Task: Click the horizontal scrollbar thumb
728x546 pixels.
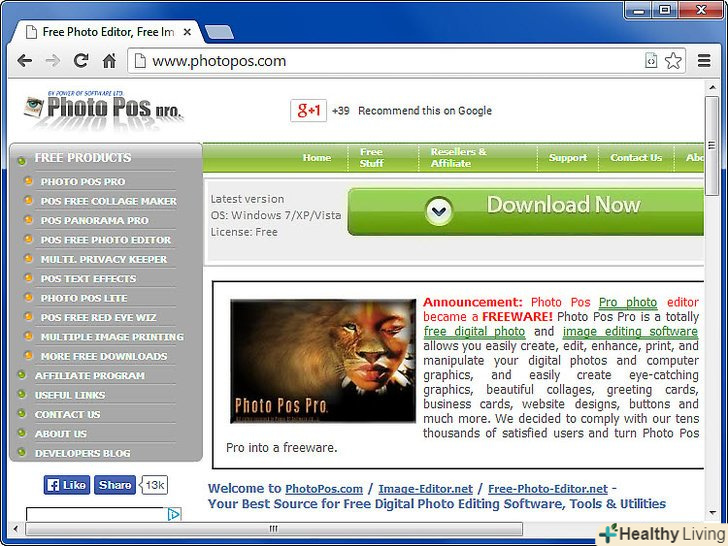Action: coord(274,528)
